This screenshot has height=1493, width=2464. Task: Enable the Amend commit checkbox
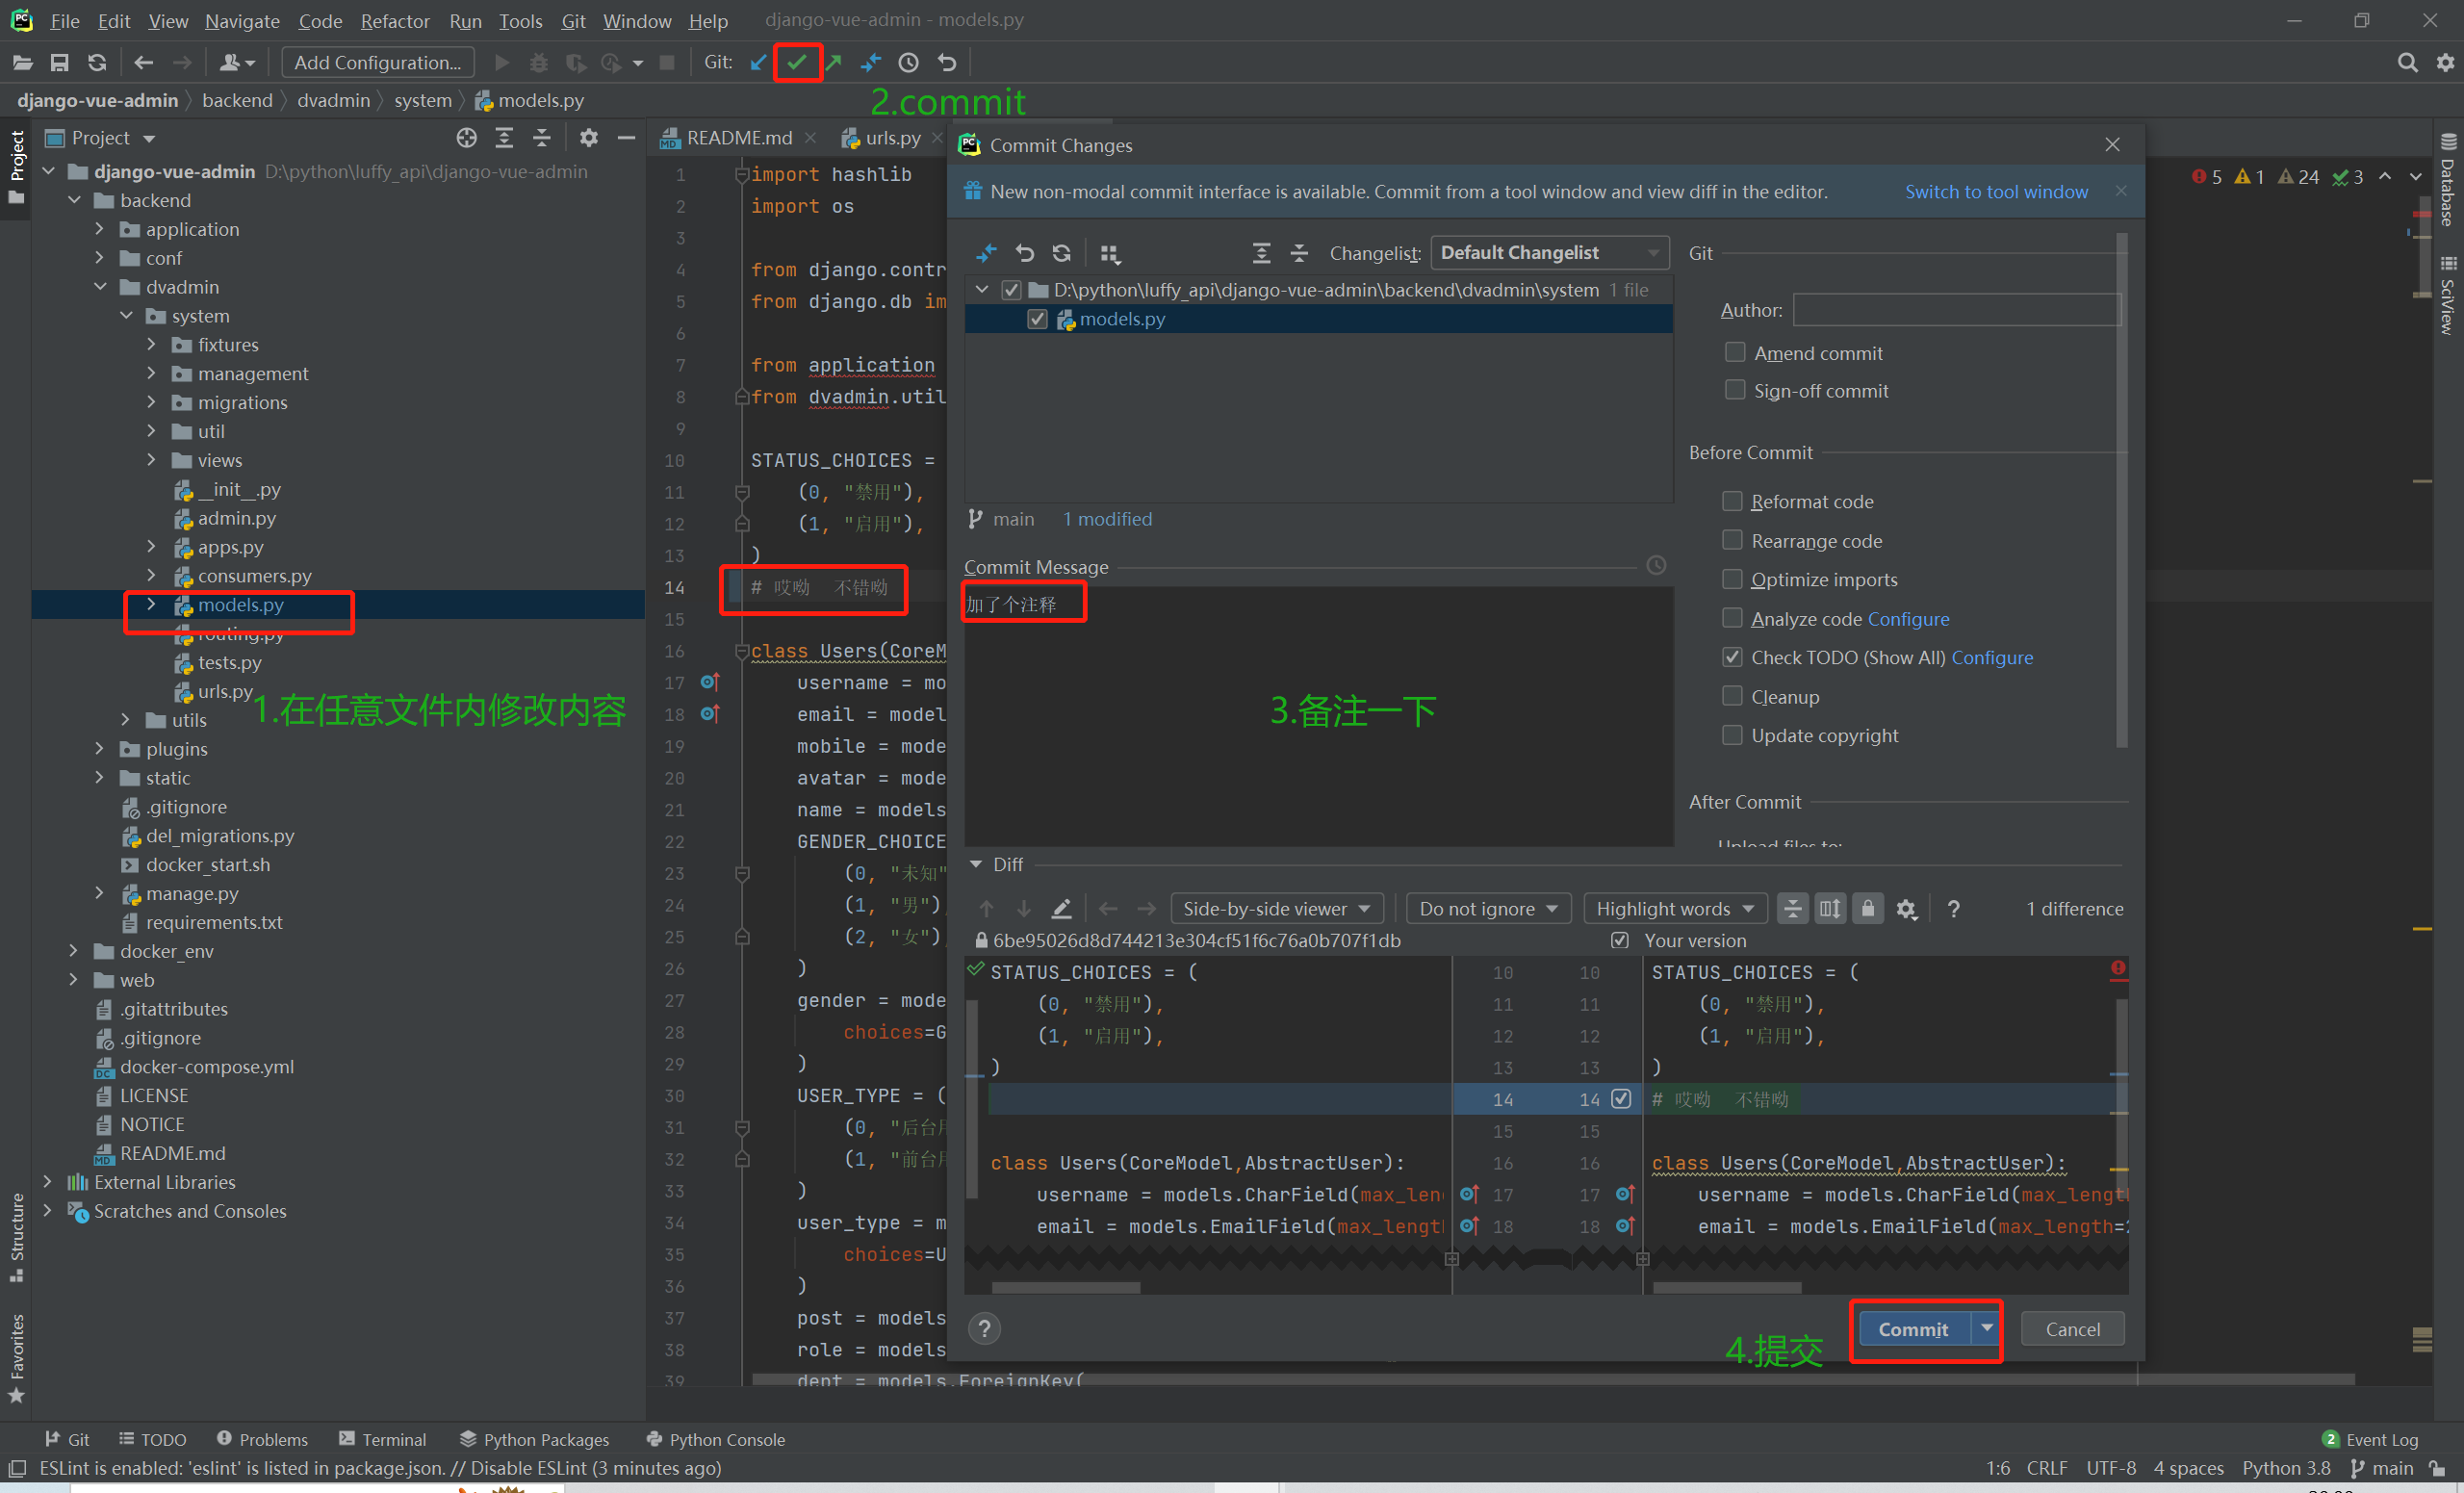point(1735,353)
